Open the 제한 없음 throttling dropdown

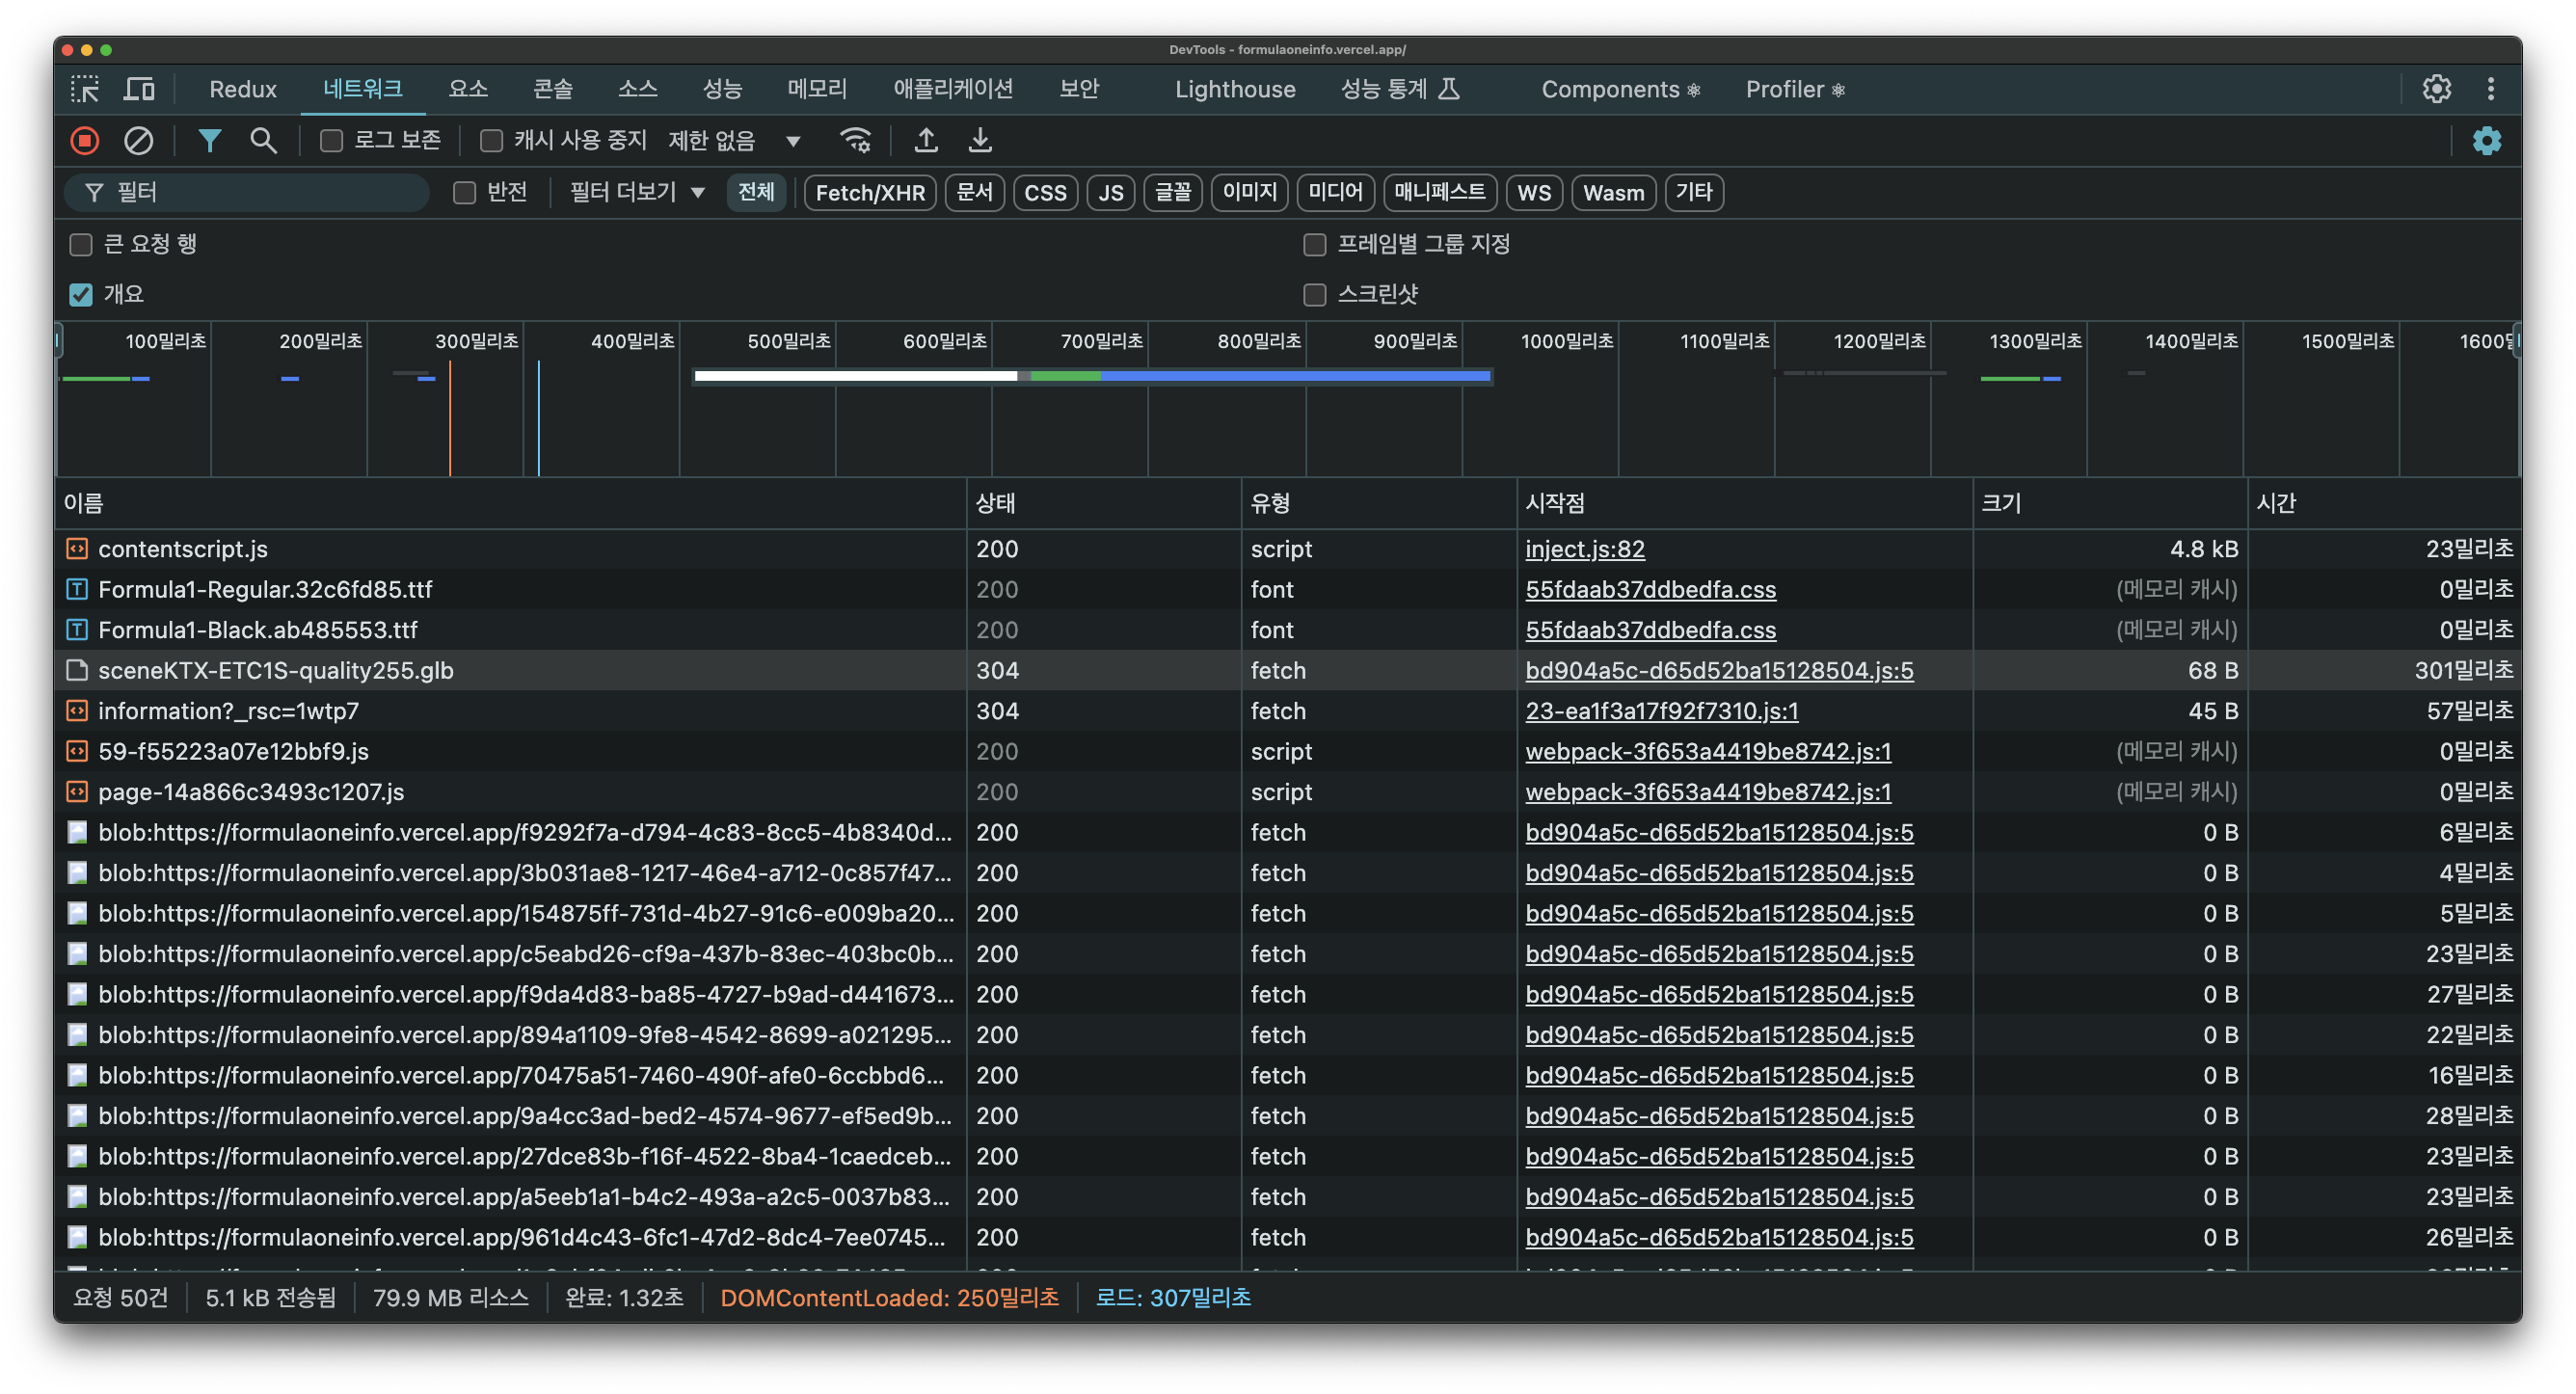pos(735,141)
